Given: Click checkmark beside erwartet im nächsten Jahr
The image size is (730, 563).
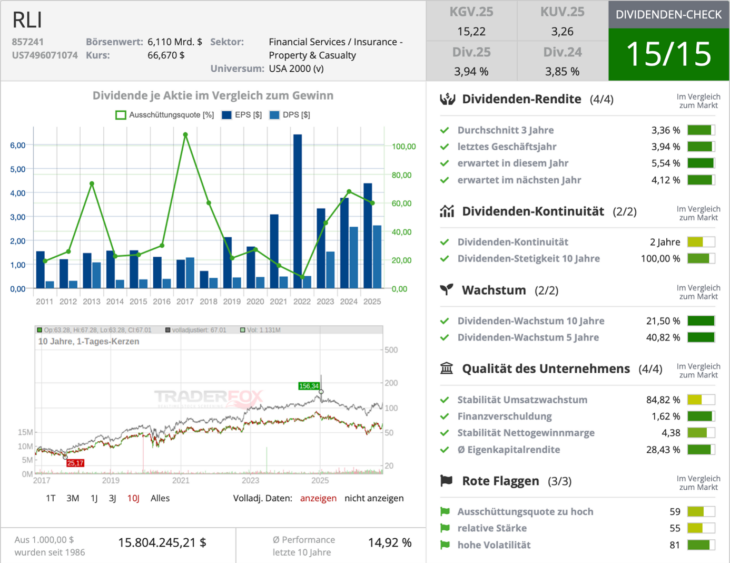Looking at the screenshot, I should 445,180.
